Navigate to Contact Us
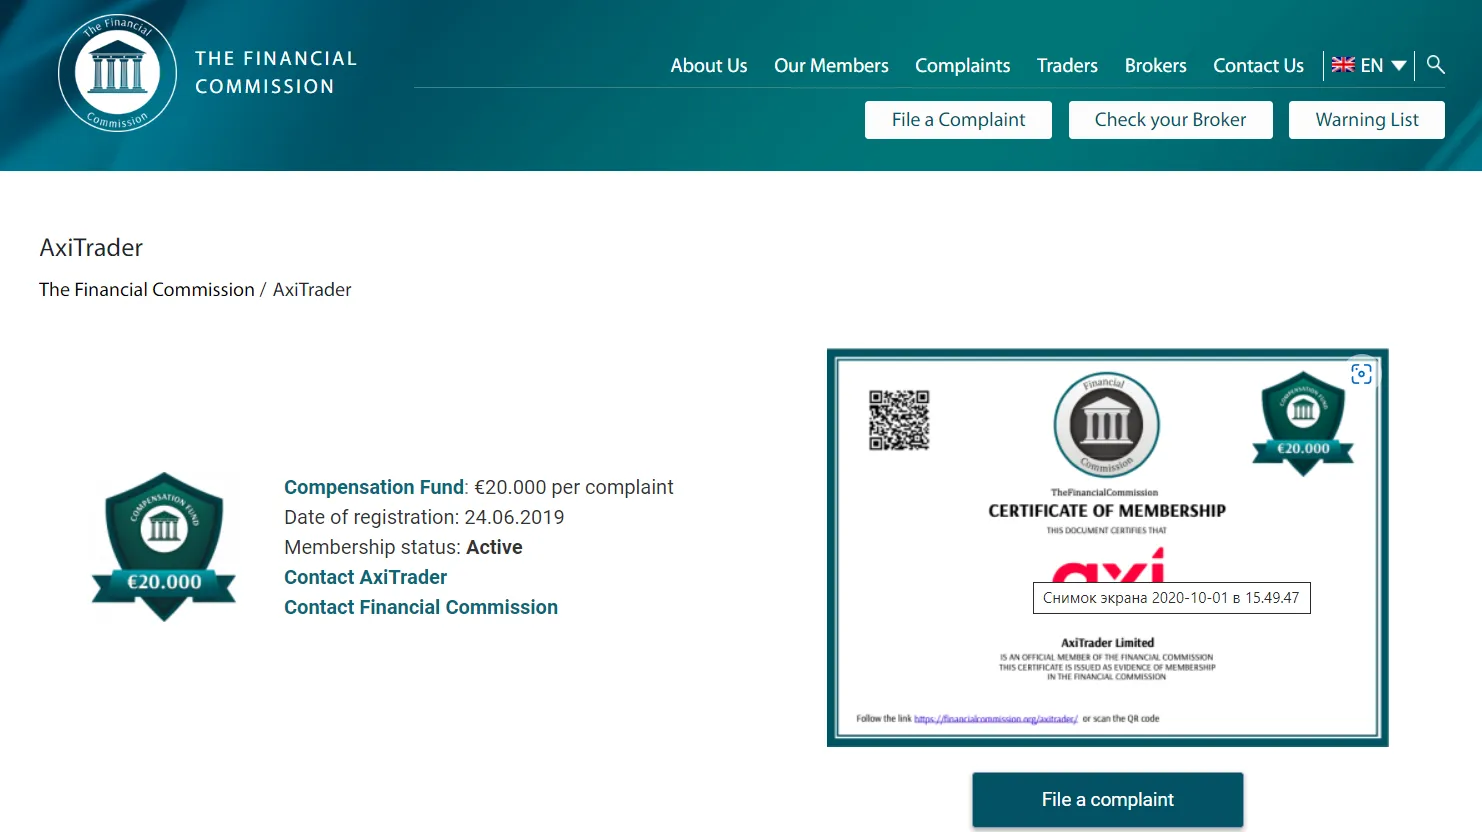The width and height of the screenshot is (1482, 832). tap(1258, 66)
